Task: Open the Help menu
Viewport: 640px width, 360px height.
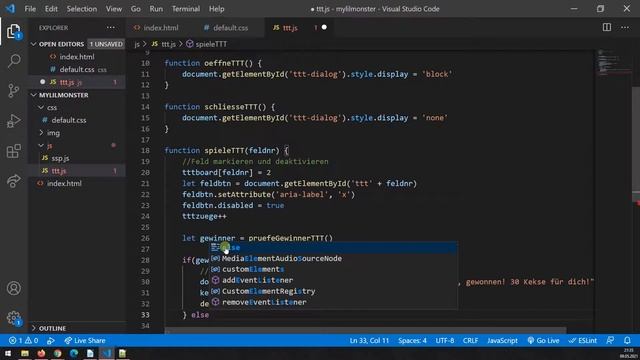Action: click(216, 9)
